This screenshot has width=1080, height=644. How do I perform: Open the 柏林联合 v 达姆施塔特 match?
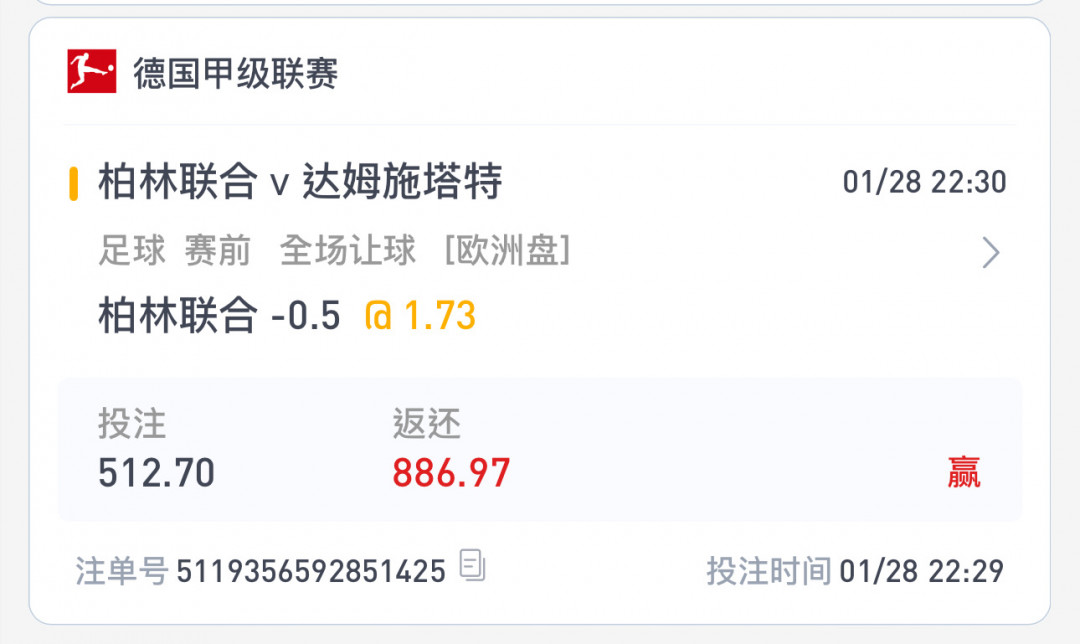tap(300, 182)
